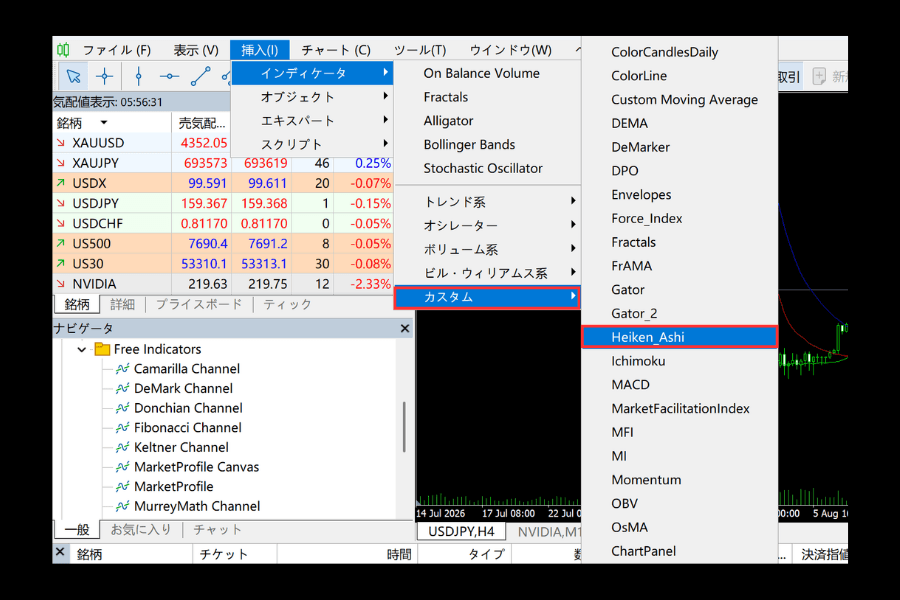The height and width of the screenshot is (600, 900).
Task: Expand the エキスパート submenu
Action: click(312, 121)
